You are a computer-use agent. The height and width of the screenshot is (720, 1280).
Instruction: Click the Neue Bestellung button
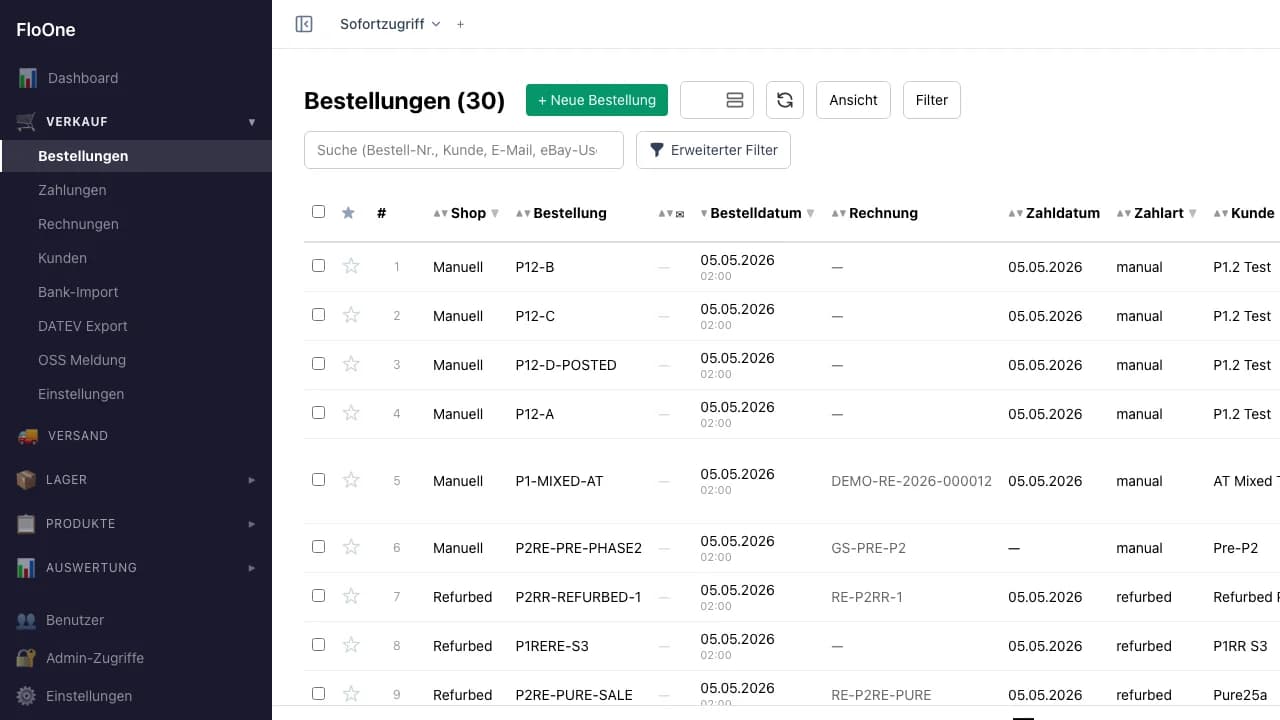(x=597, y=100)
